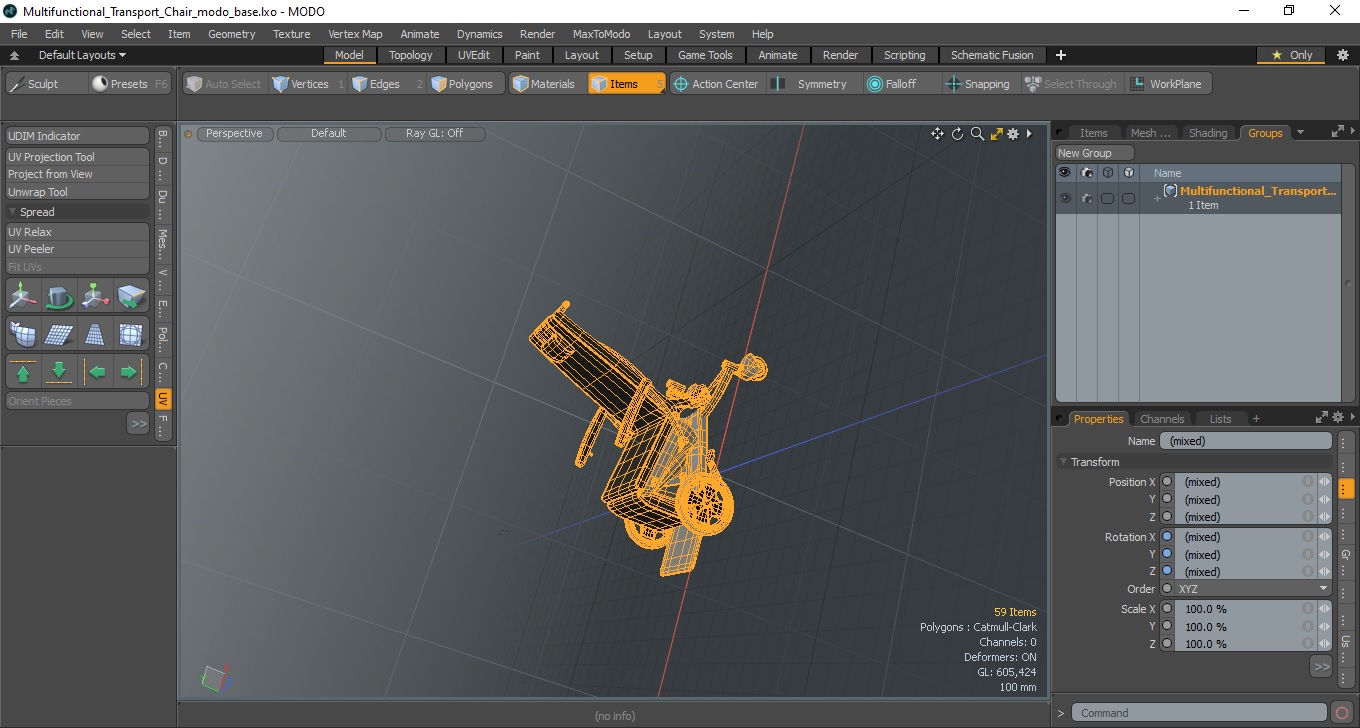Expand left tool panel with >> button
The height and width of the screenshot is (728, 1360).
(138, 424)
